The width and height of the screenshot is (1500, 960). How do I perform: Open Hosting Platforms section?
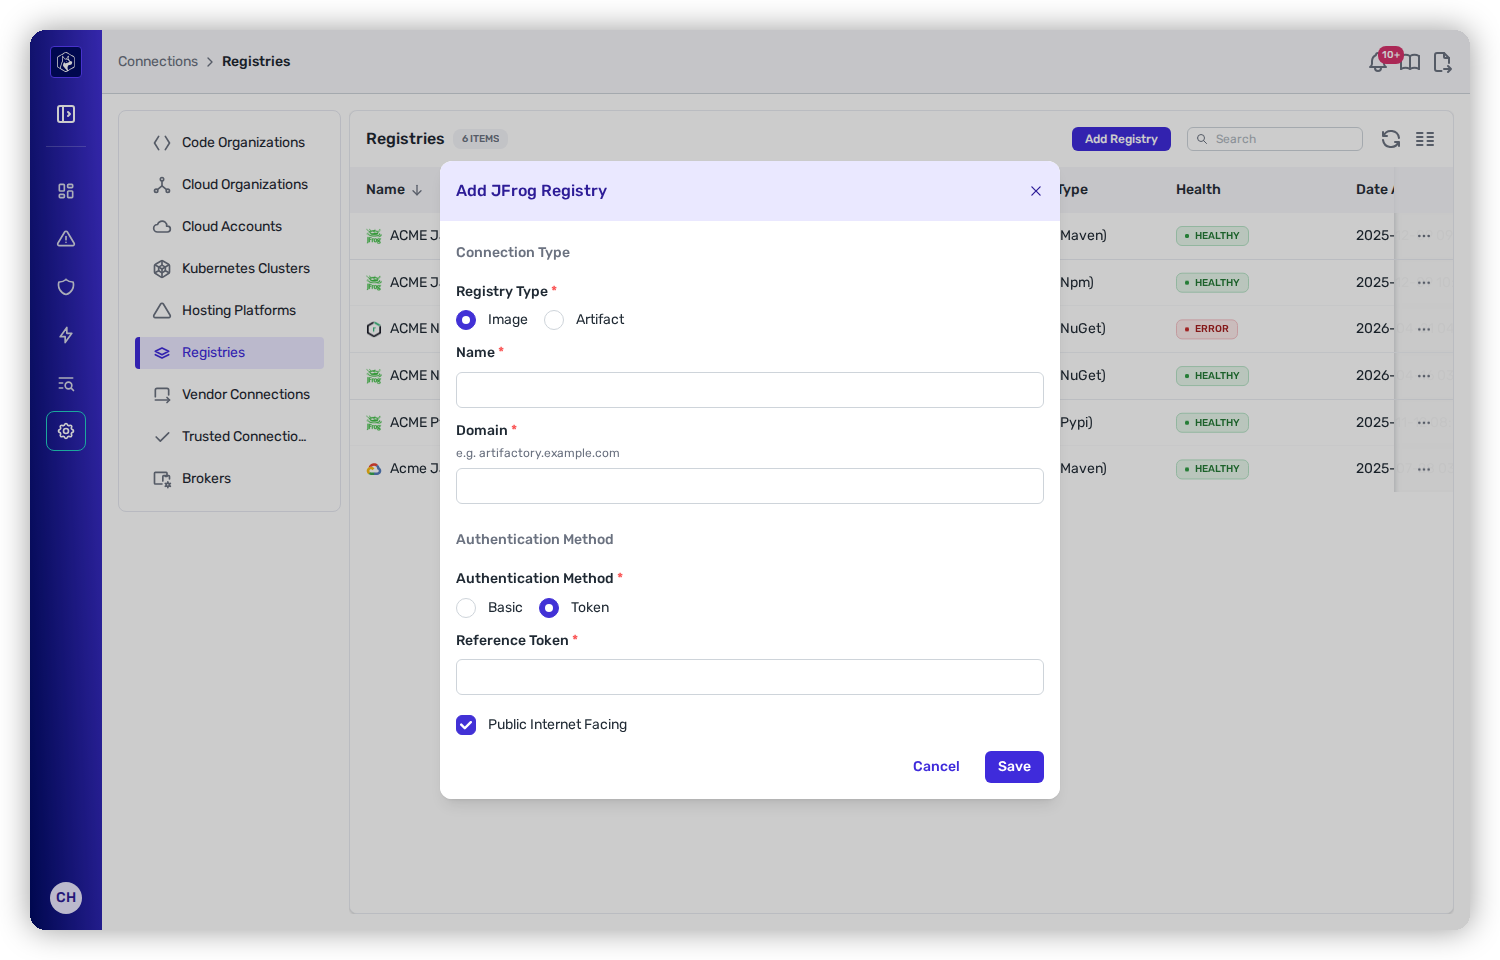click(229, 310)
